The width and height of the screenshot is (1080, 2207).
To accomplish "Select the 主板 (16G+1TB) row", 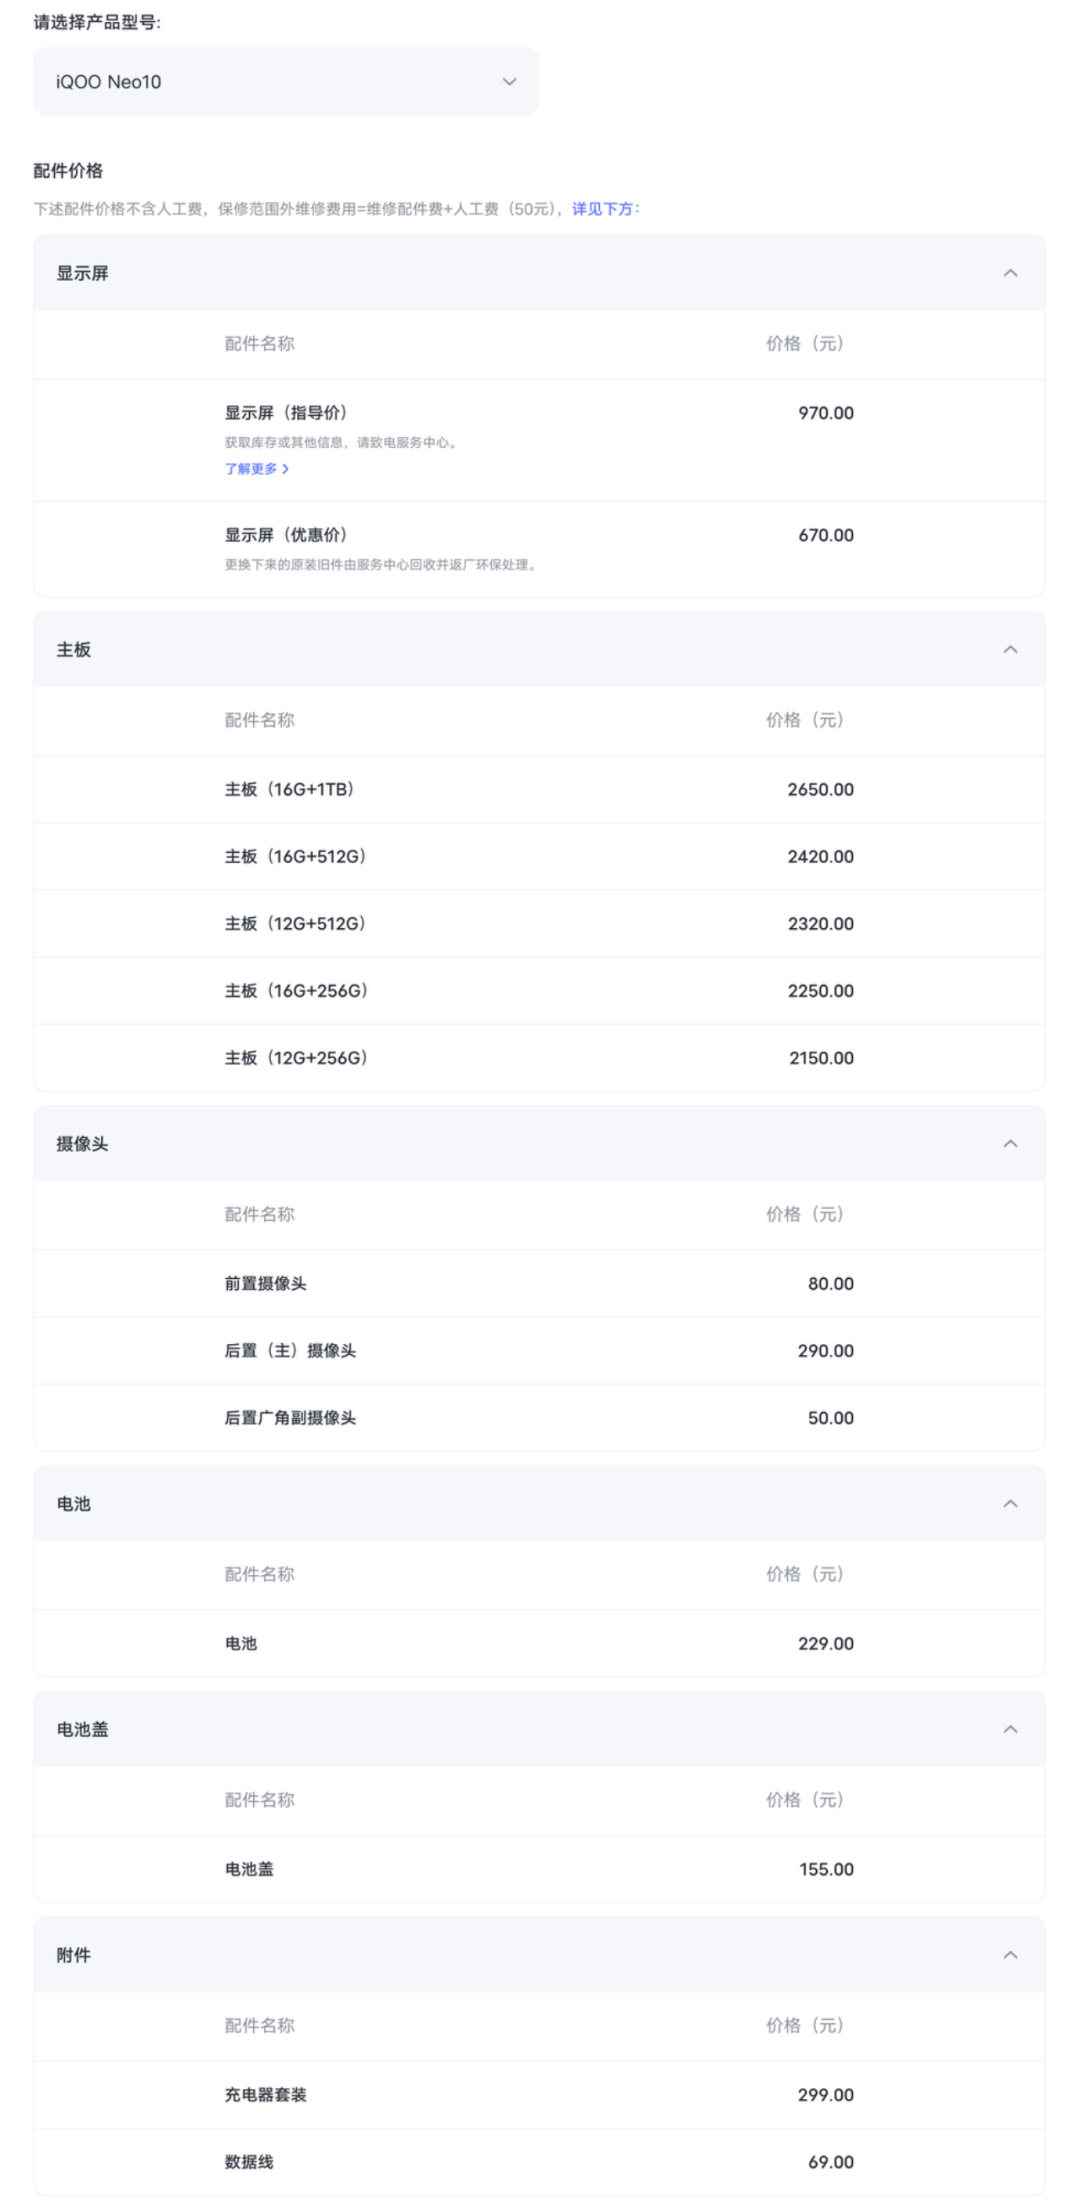I will (x=539, y=789).
